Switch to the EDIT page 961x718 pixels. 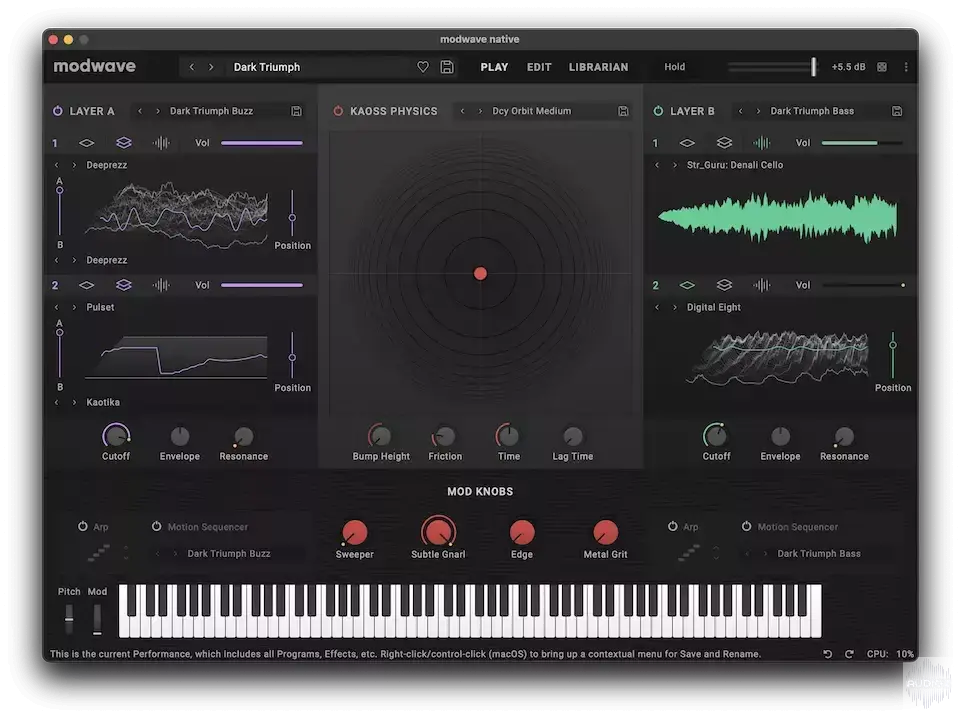pos(539,67)
